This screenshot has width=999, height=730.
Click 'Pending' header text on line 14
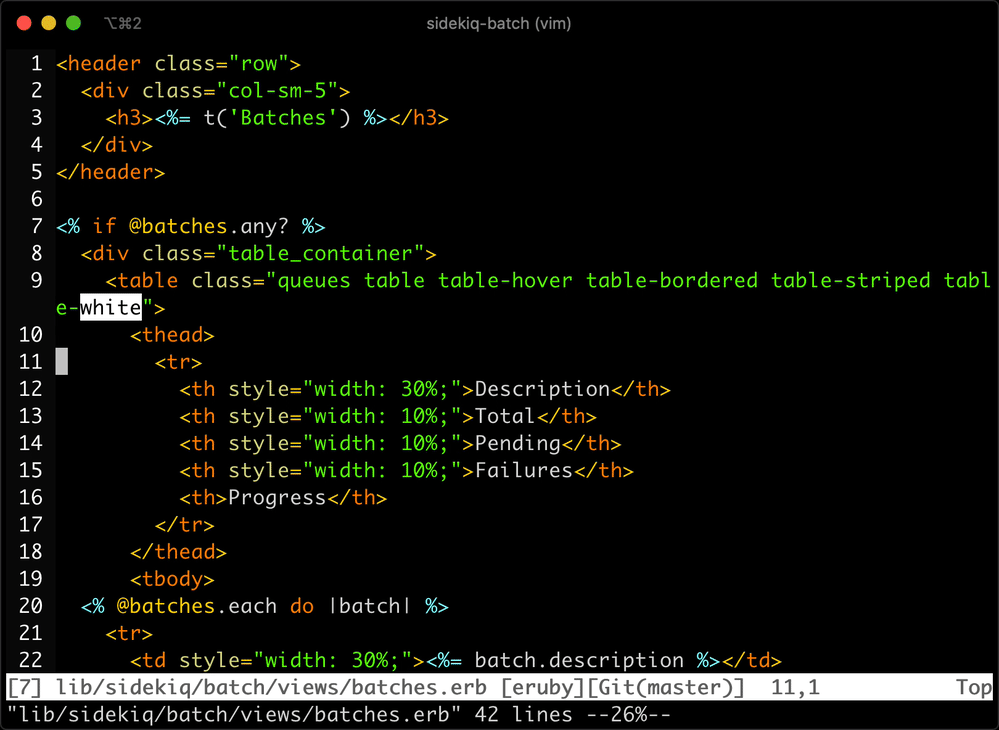pos(517,443)
